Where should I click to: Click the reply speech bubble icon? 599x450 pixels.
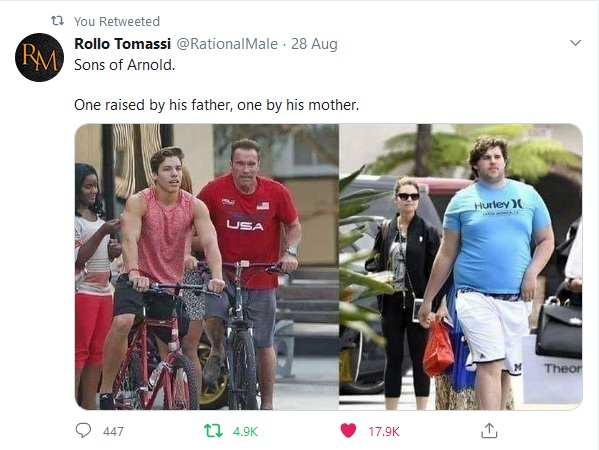click(83, 431)
